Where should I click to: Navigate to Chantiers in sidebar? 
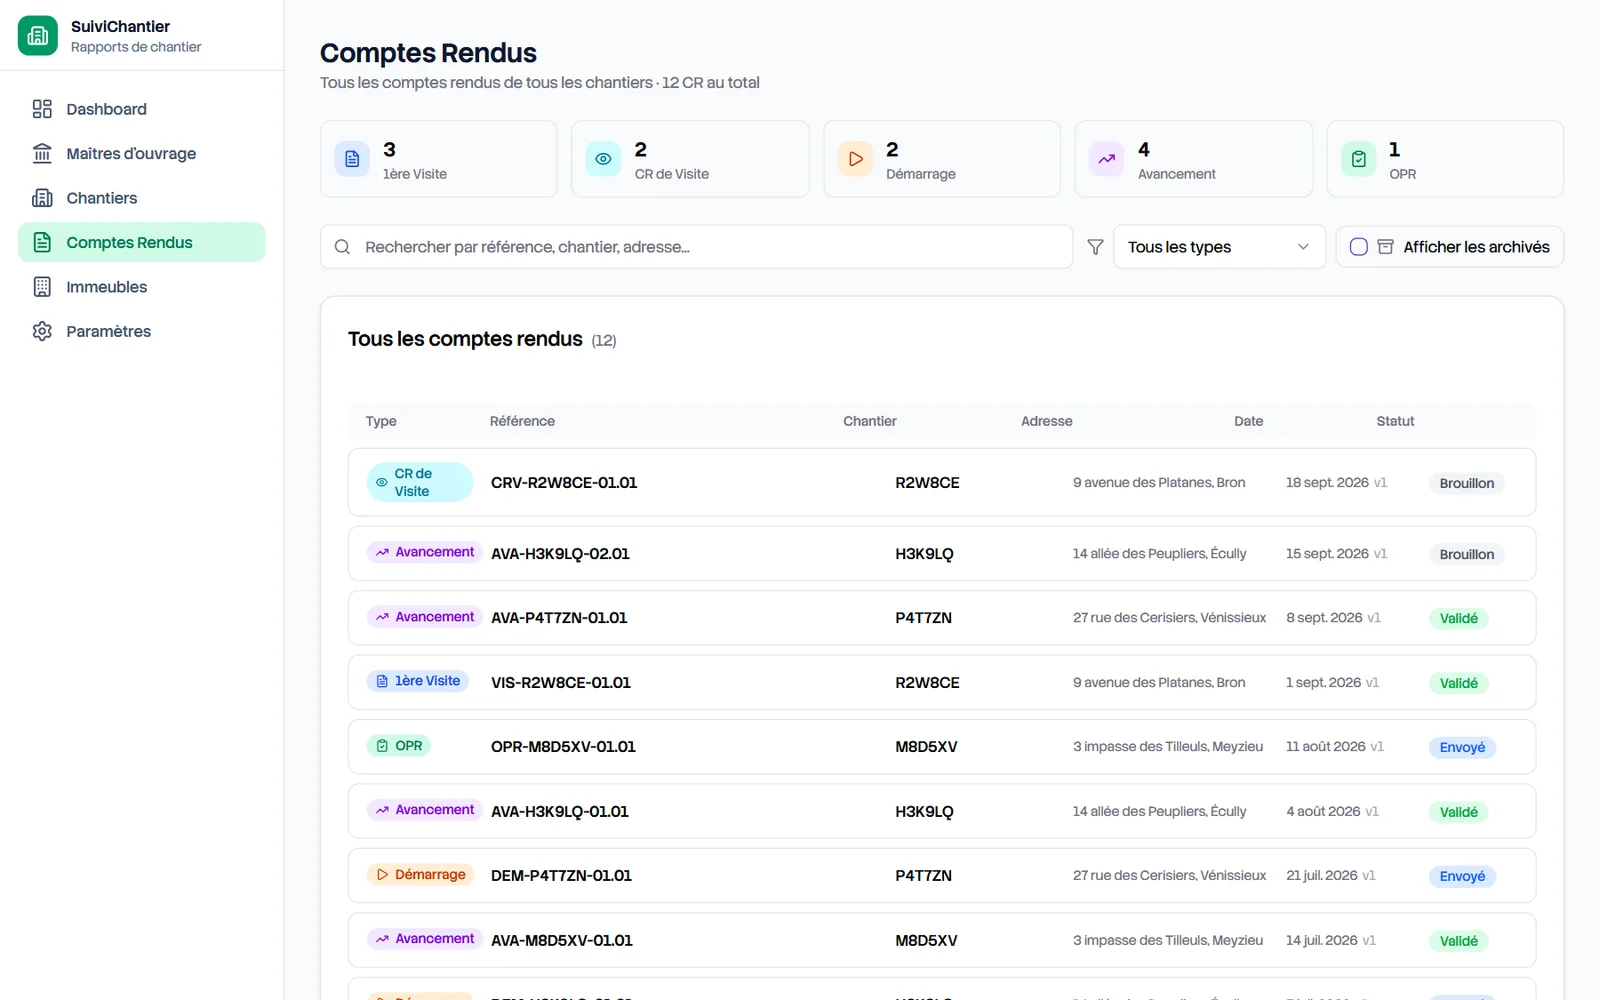pos(142,198)
